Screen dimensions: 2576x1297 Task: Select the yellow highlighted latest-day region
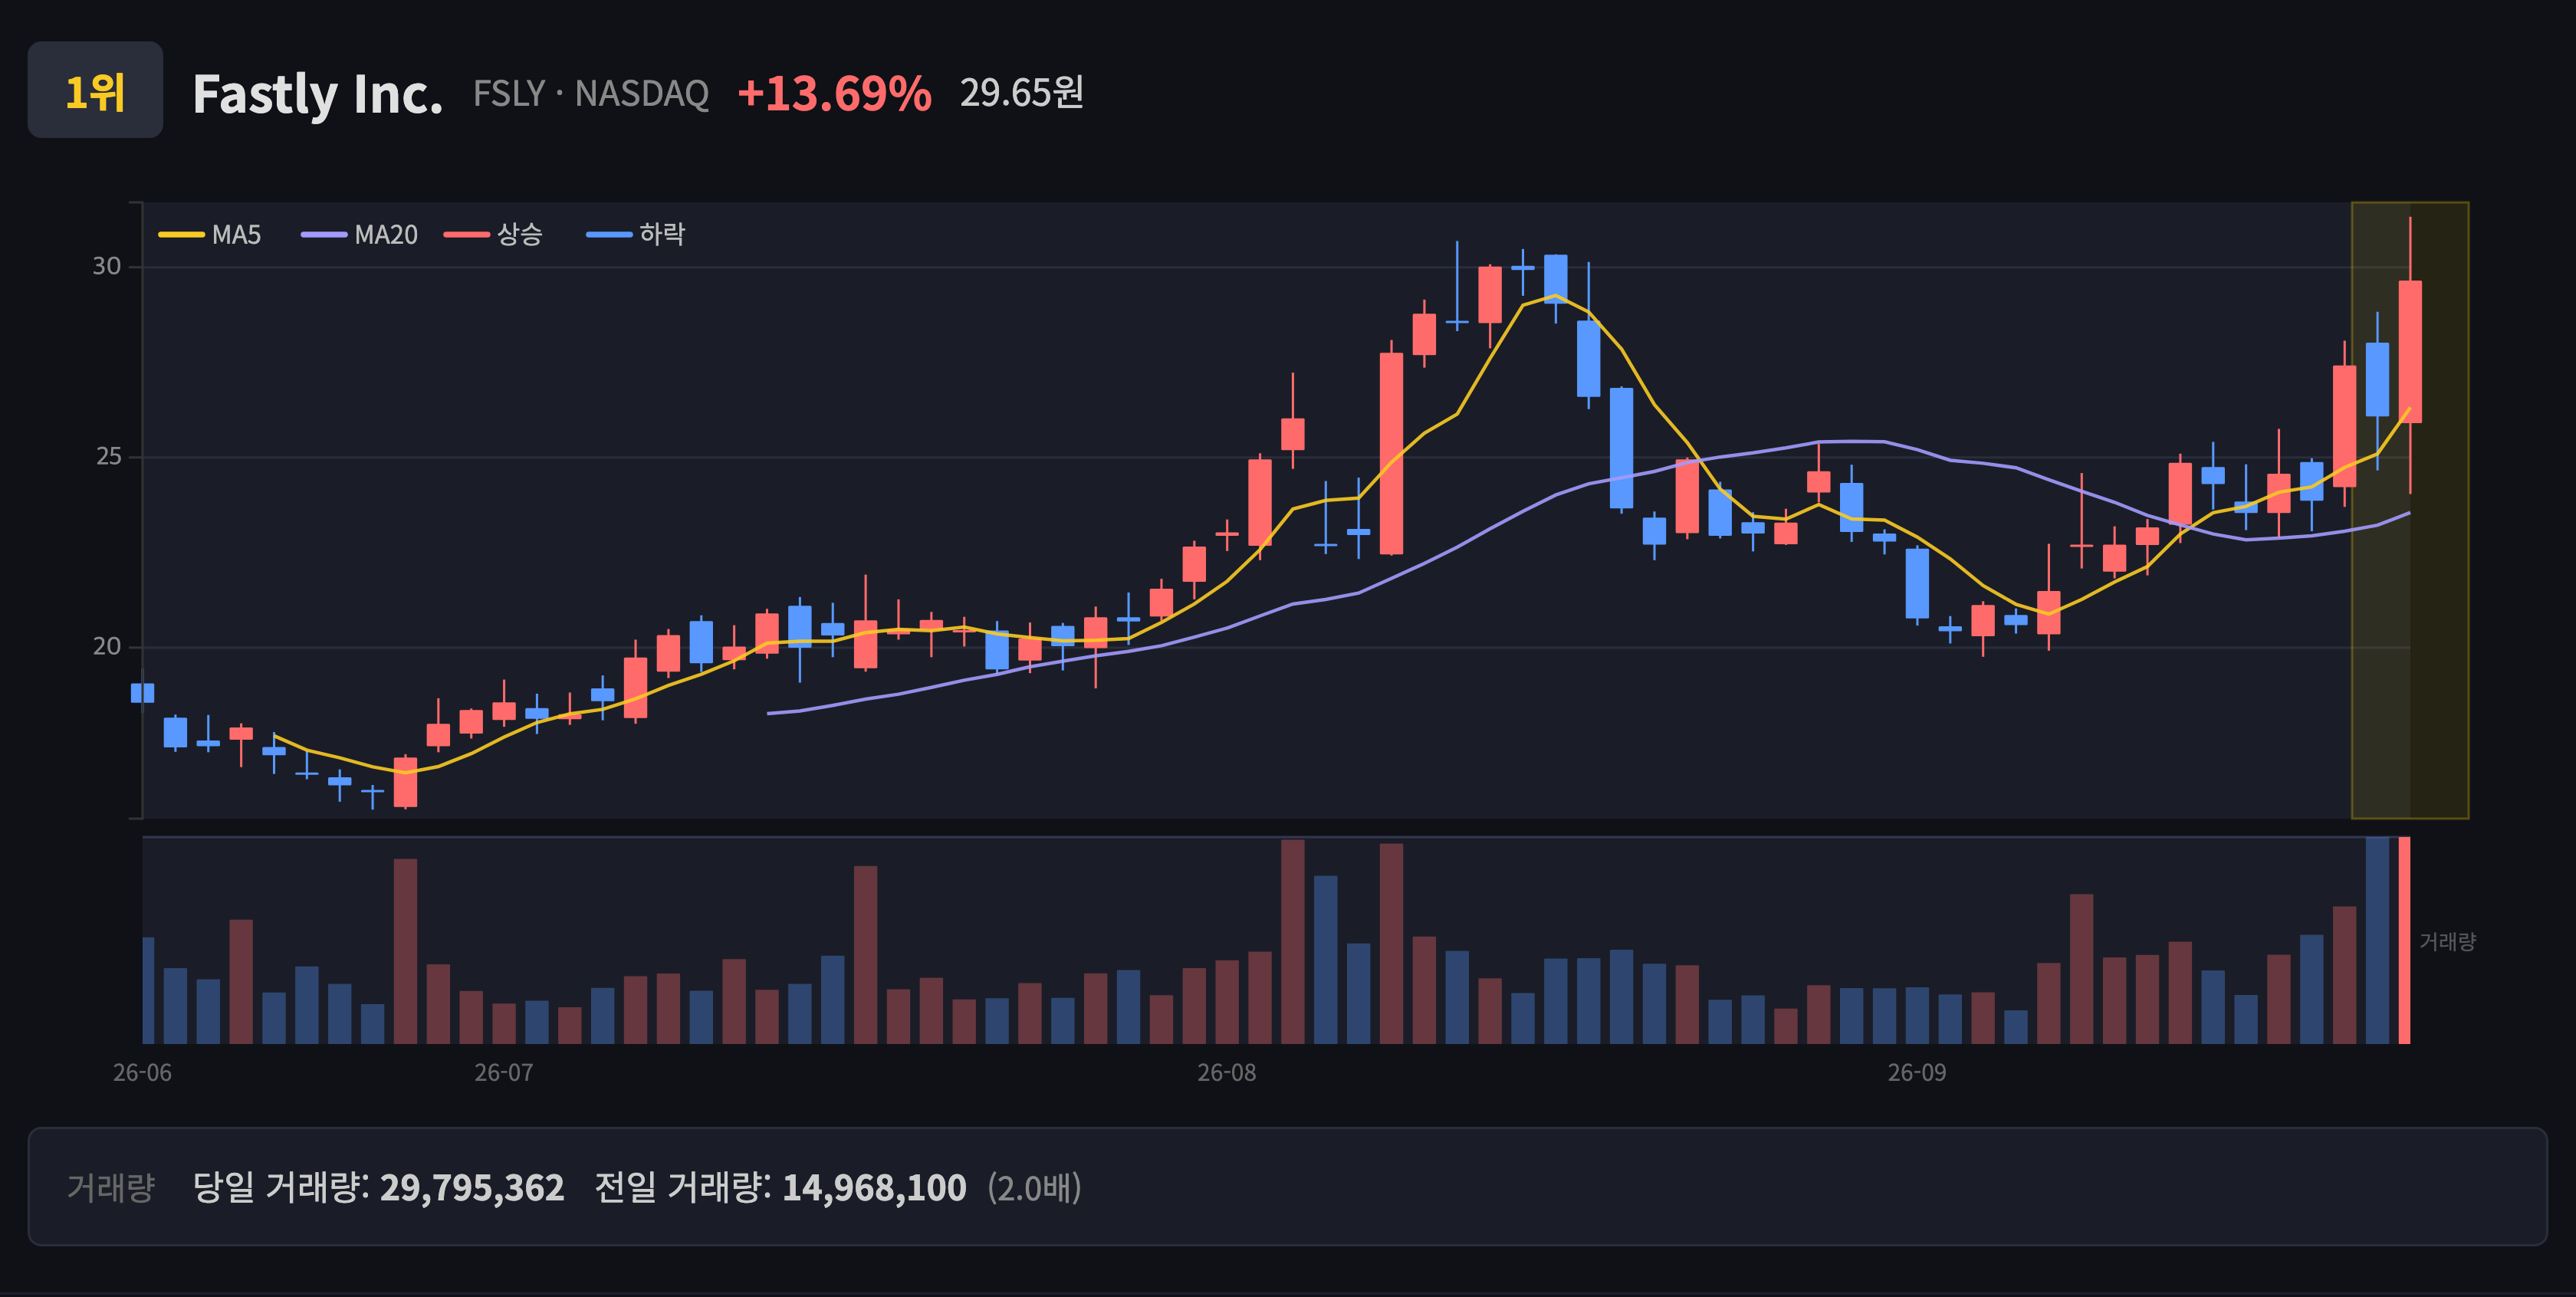click(x=2410, y=510)
